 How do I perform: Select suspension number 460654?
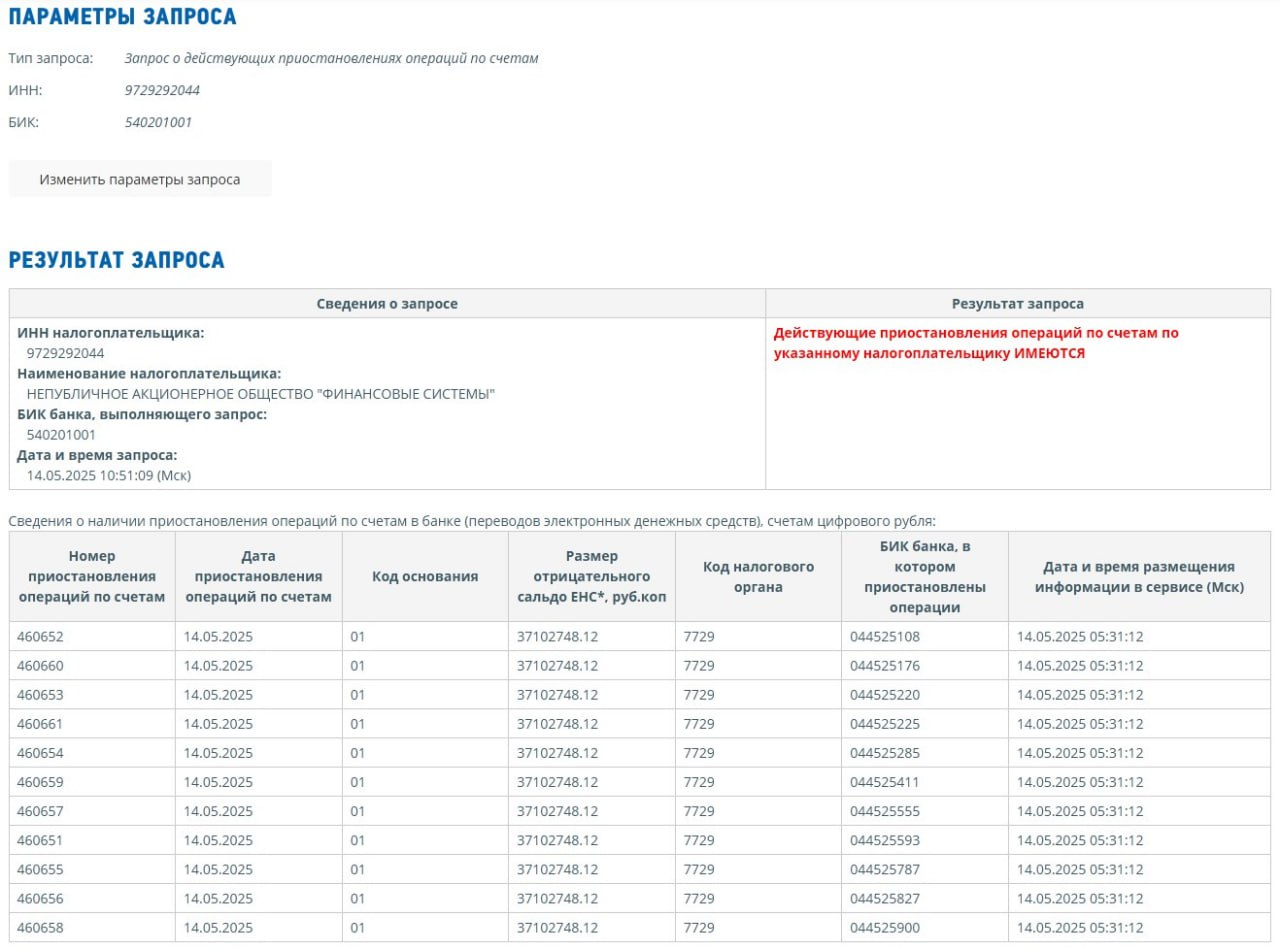[x=40, y=752]
